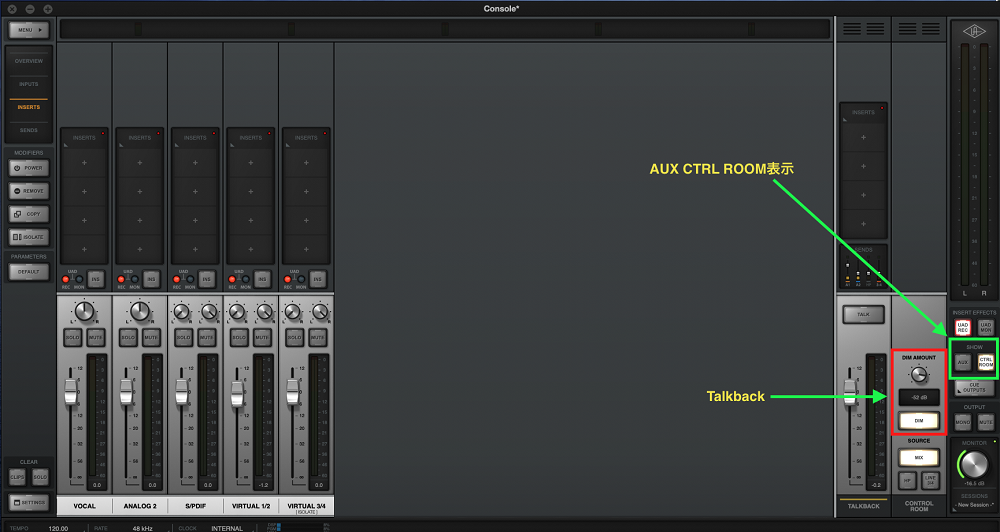Screen dimensions: 1000x532
Task: Mute the VIRTUAL 1/2 channel
Action: click(262, 337)
